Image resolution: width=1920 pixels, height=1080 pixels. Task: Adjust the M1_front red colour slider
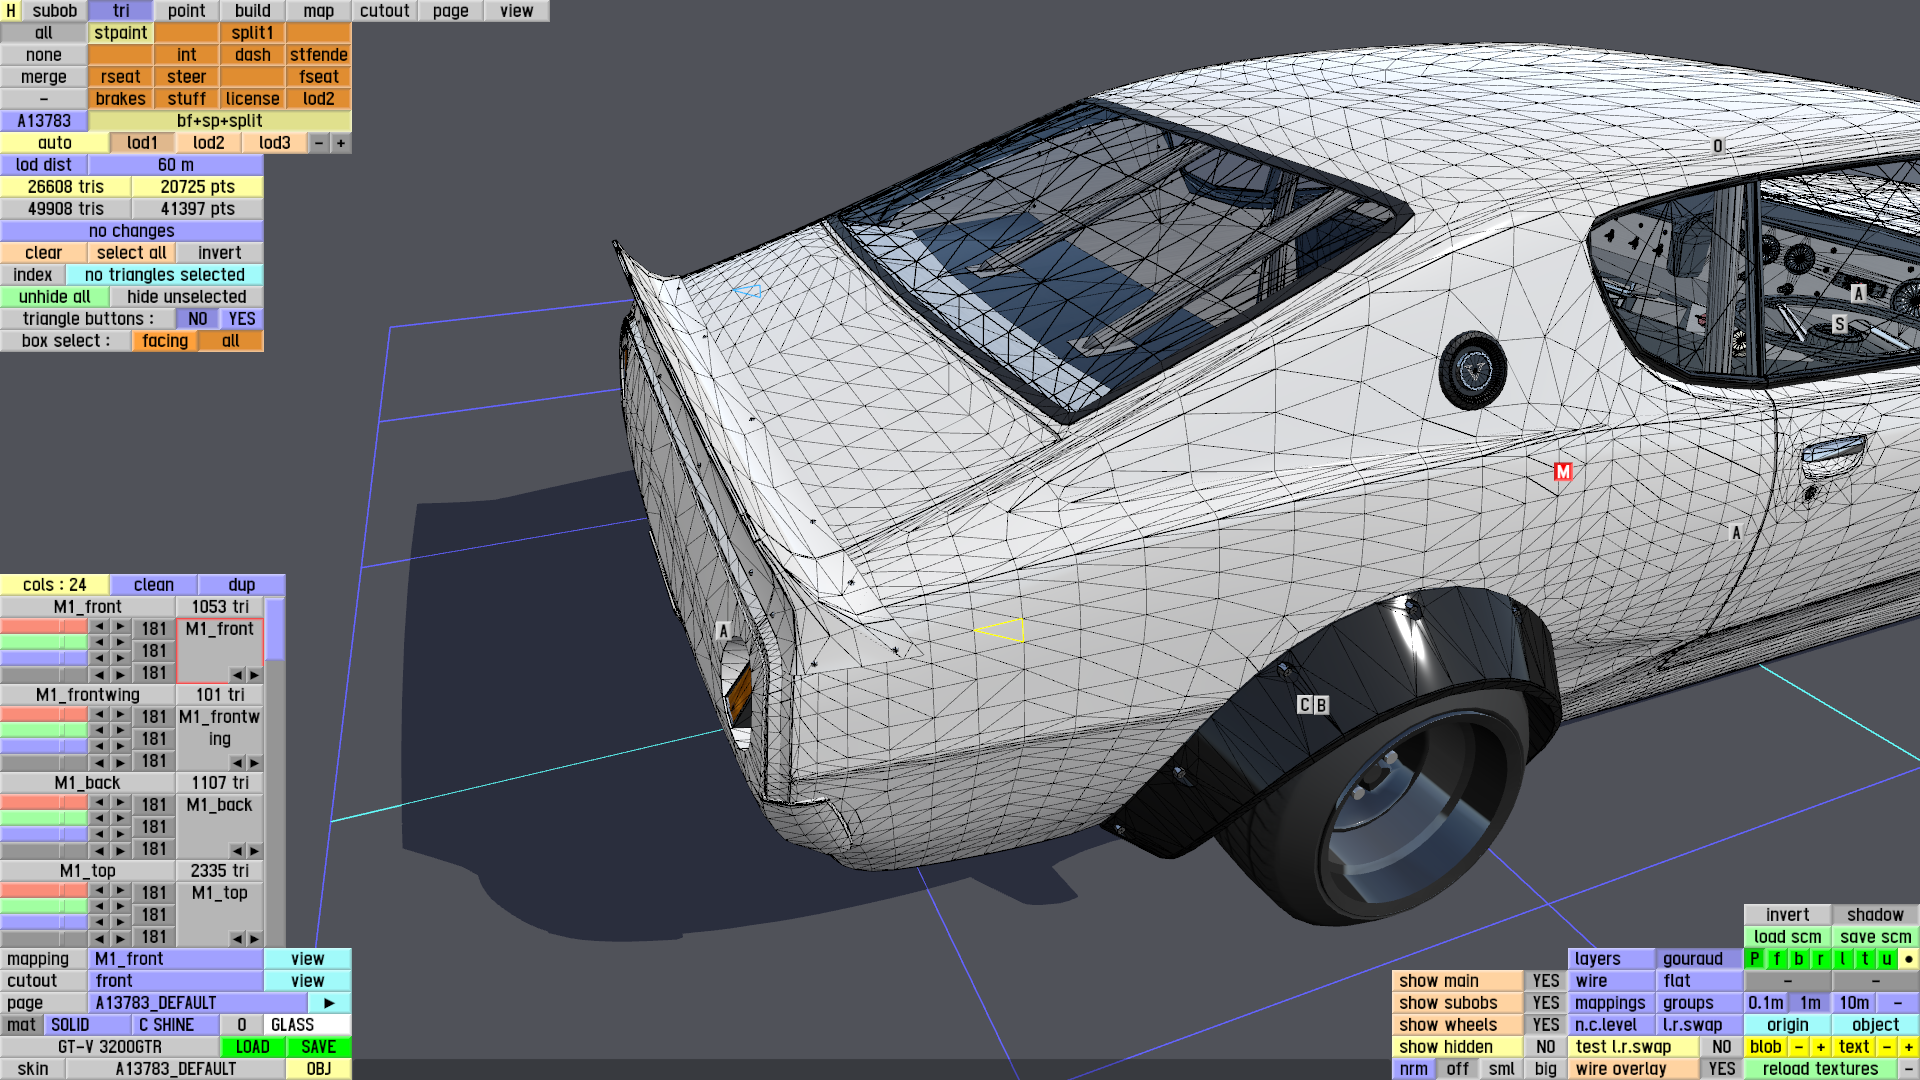click(44, 627)
